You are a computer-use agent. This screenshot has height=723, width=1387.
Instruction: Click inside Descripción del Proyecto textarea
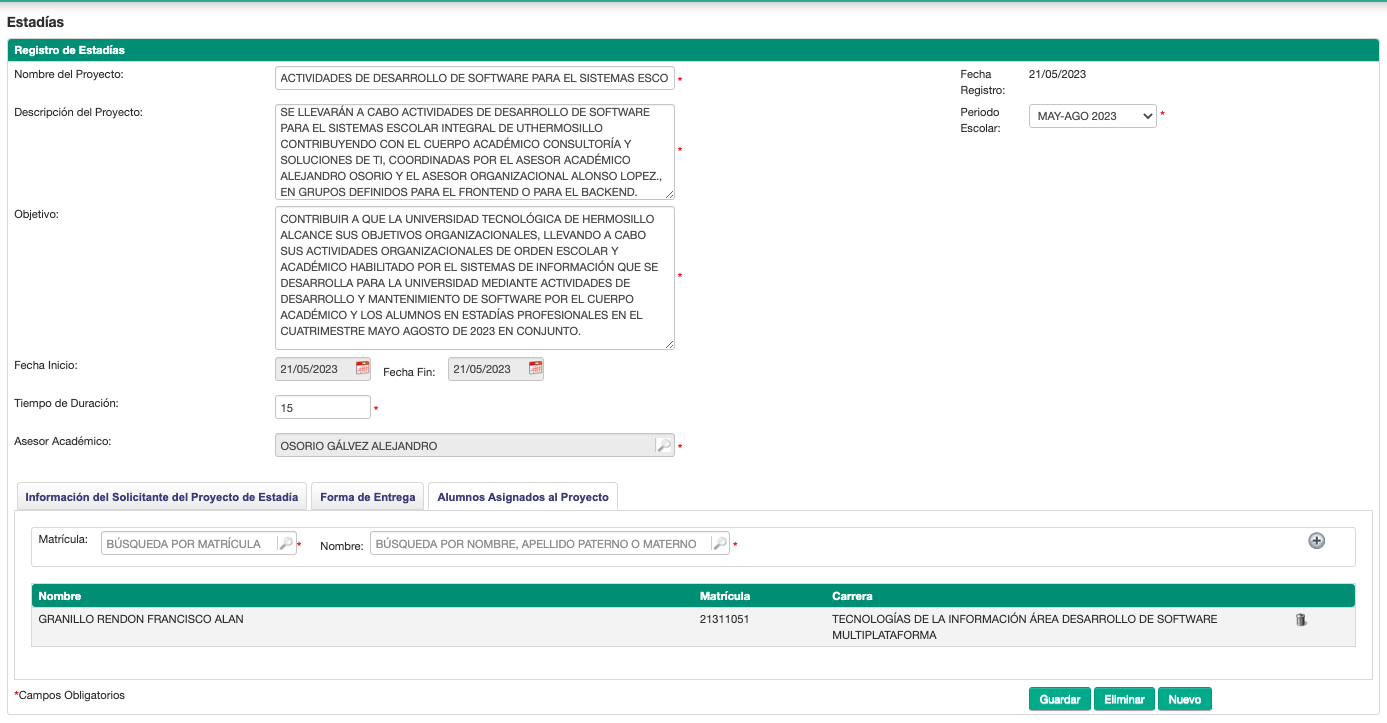(x=474, y=152)
